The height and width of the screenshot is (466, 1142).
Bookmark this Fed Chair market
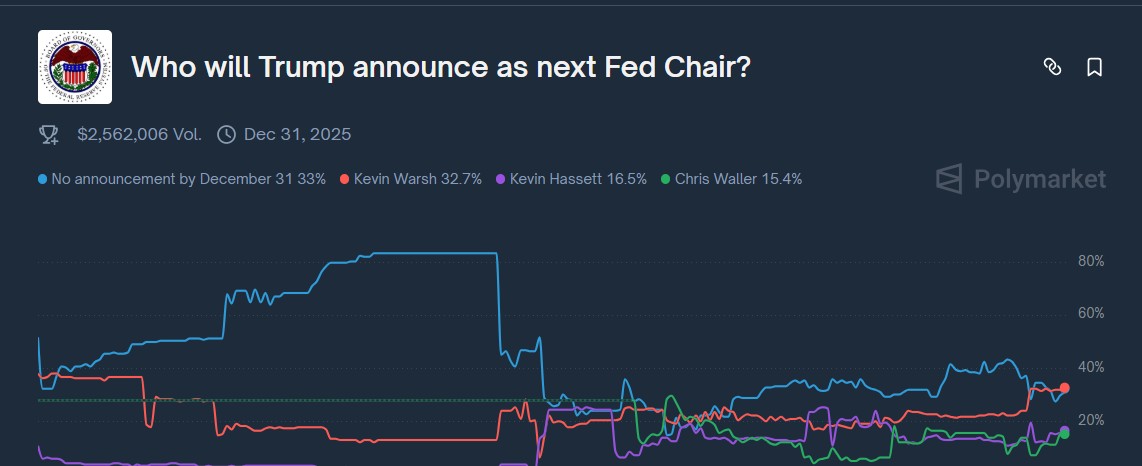tap(1094, 67)
